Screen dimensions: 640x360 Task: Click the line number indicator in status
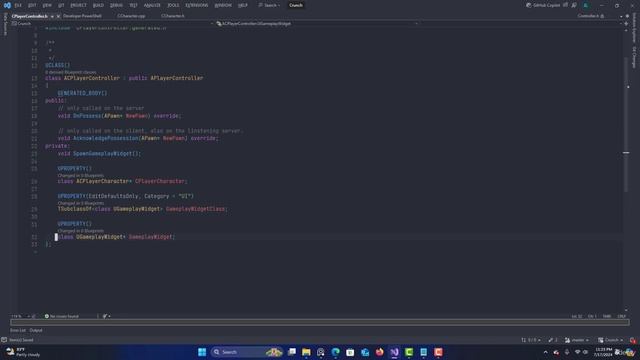click(x=577, y=316)
